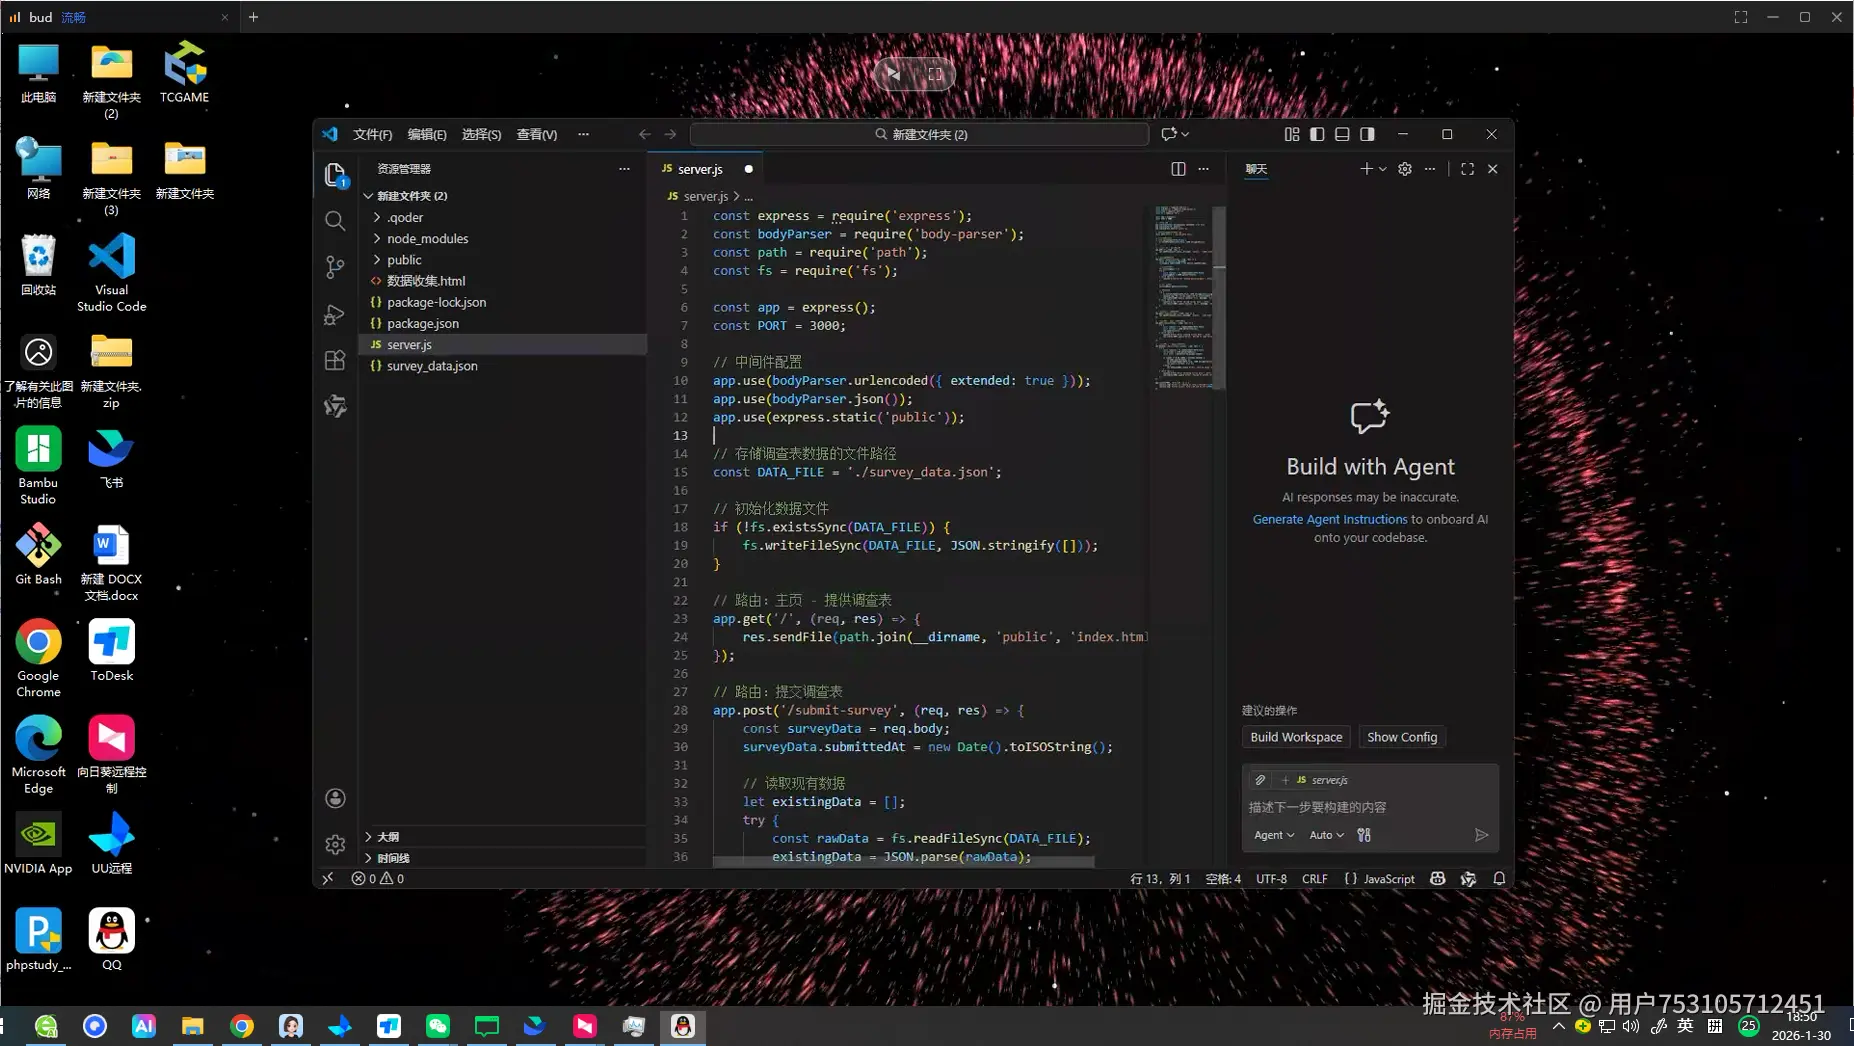1854x1046 pixels.
Task: Focus the chat prompt input field
Action: coord(1370,807)
